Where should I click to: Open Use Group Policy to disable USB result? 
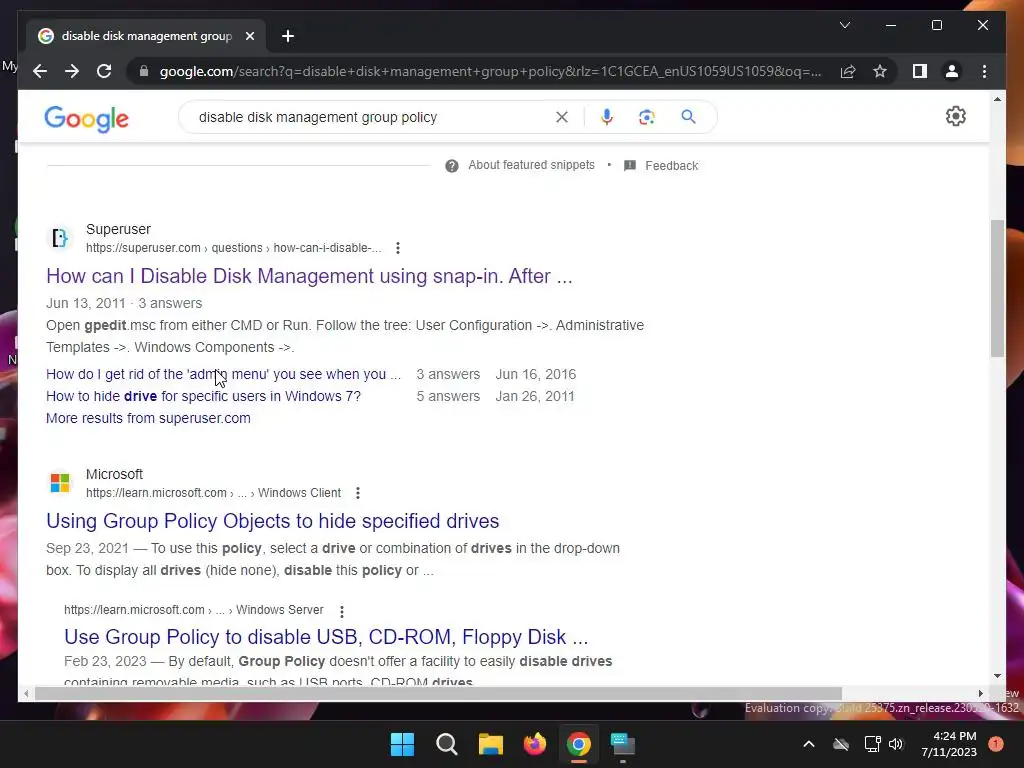coord(326,637)
